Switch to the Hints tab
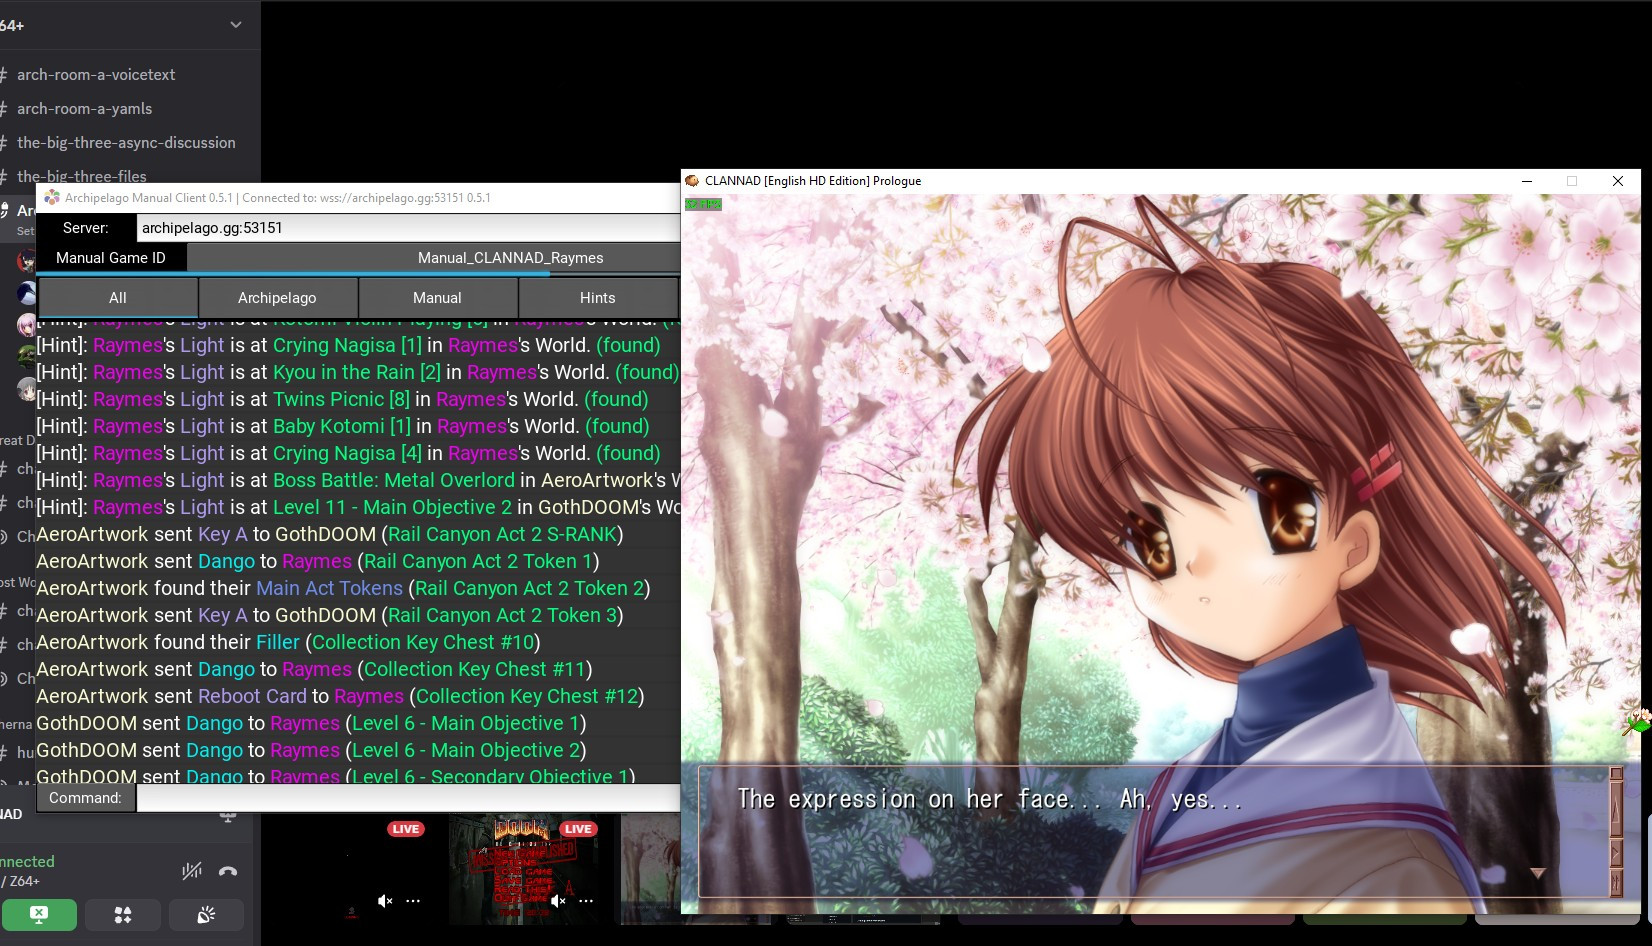Screen dimensions: 1652x946 click(597, 298)
